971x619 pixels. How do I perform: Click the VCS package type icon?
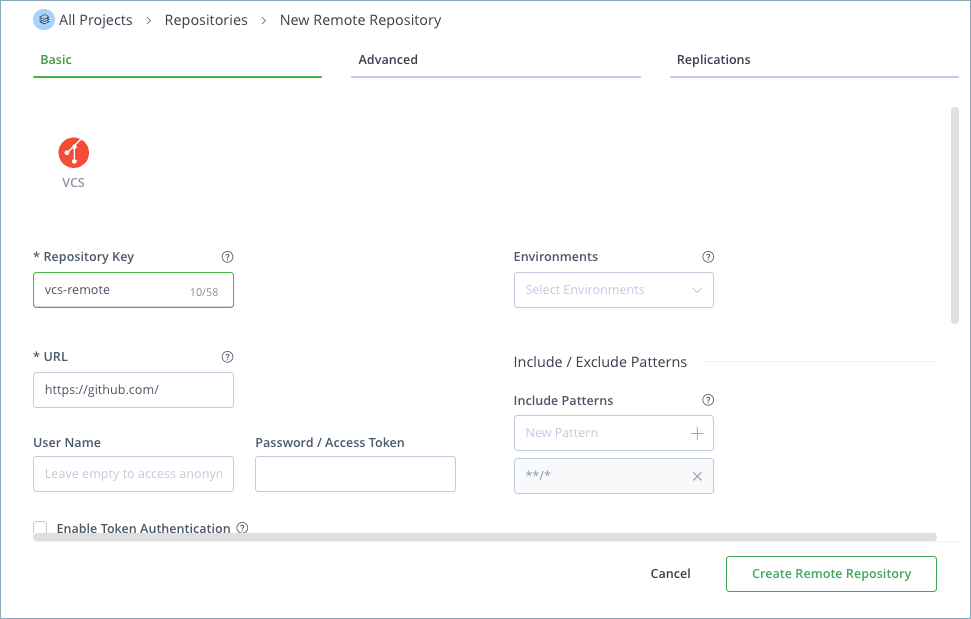(x=73, y=150)
